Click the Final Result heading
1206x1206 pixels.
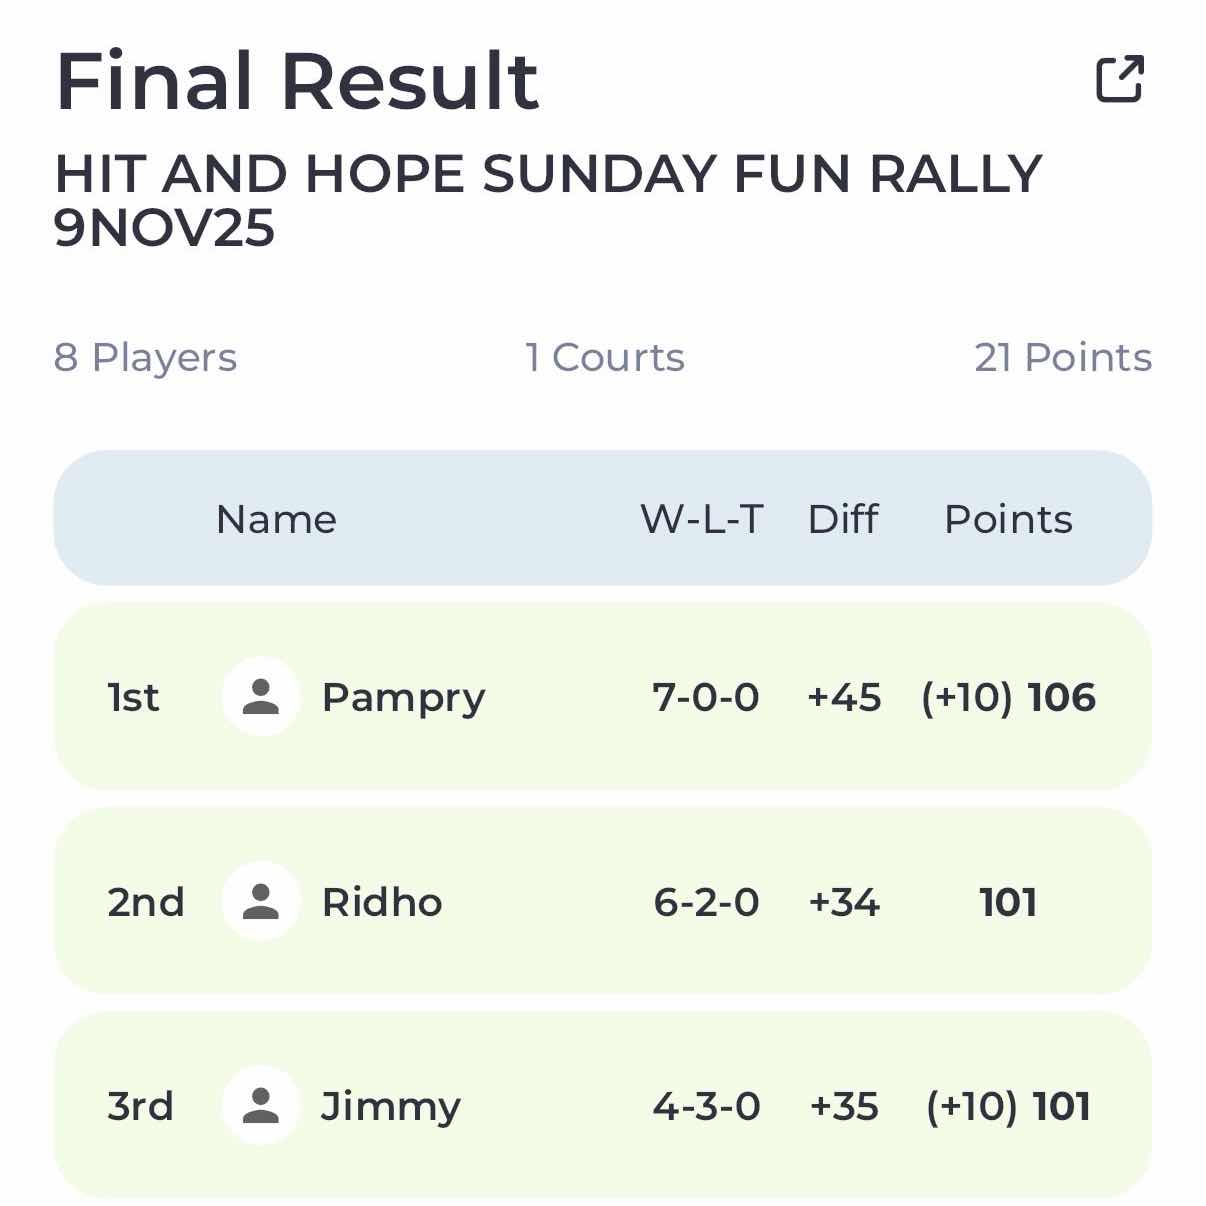[x=298, y=81]
